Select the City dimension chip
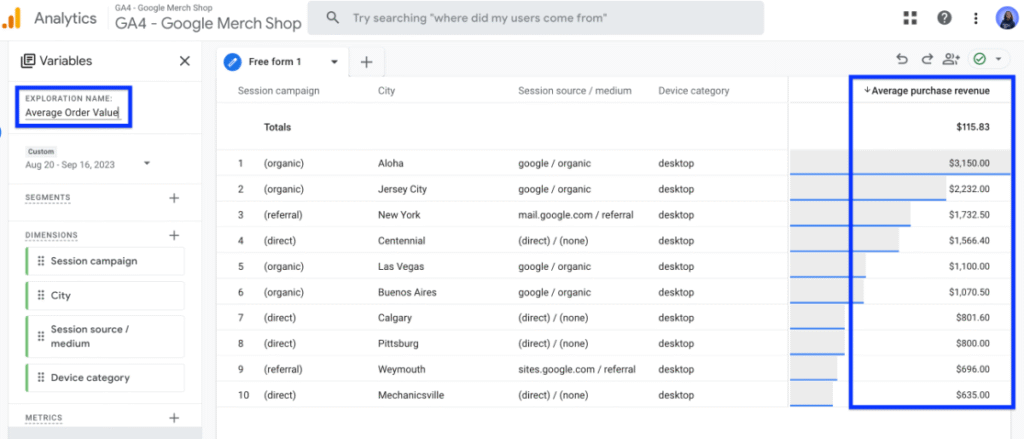 coord(105,295)
